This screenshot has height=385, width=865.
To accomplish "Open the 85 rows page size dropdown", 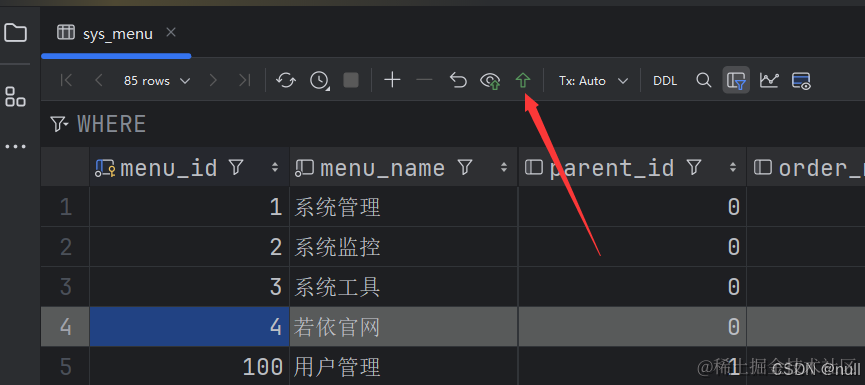I will tap(157, 81).
